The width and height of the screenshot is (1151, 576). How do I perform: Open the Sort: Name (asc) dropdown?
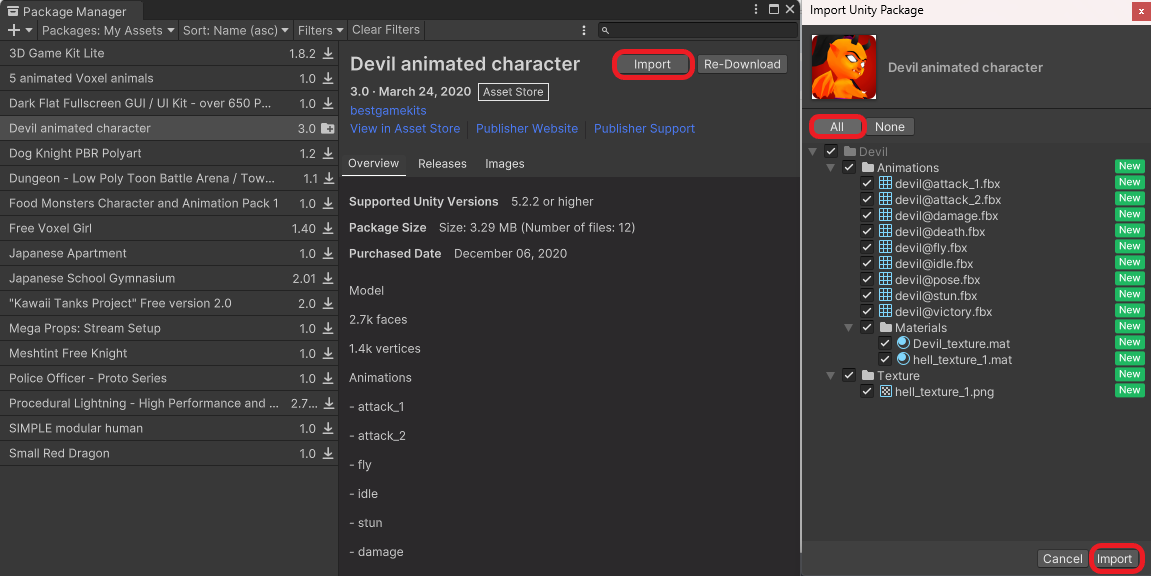(236, 30)
